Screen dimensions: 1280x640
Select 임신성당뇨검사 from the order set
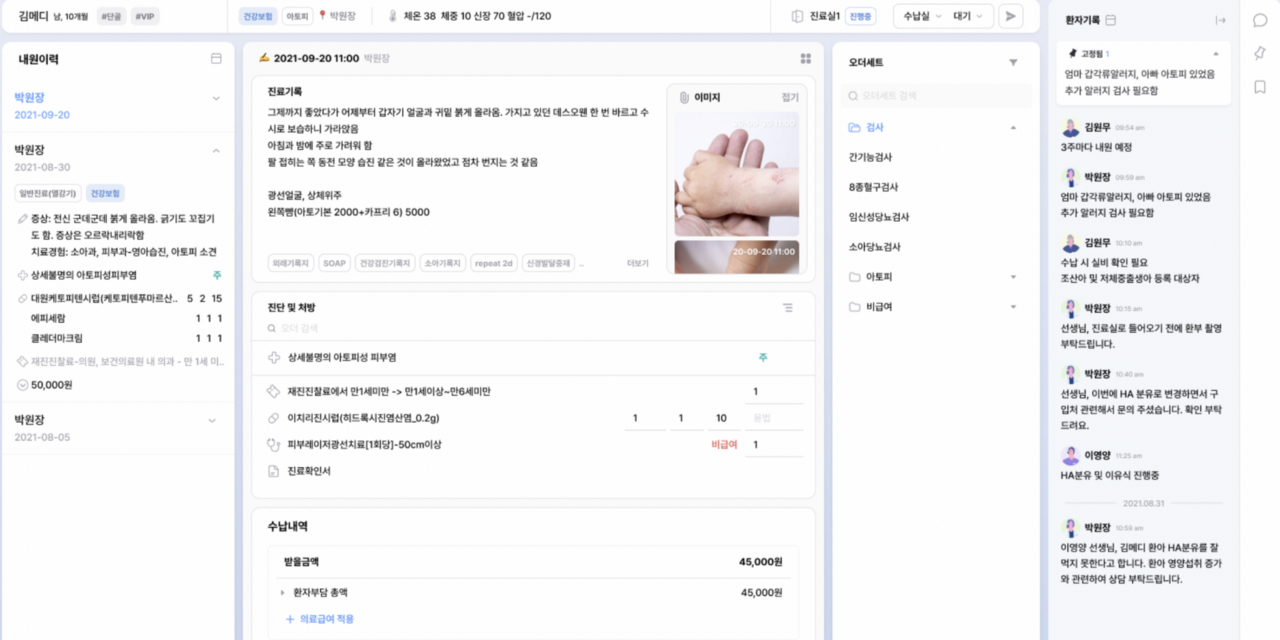click(879, 217)
